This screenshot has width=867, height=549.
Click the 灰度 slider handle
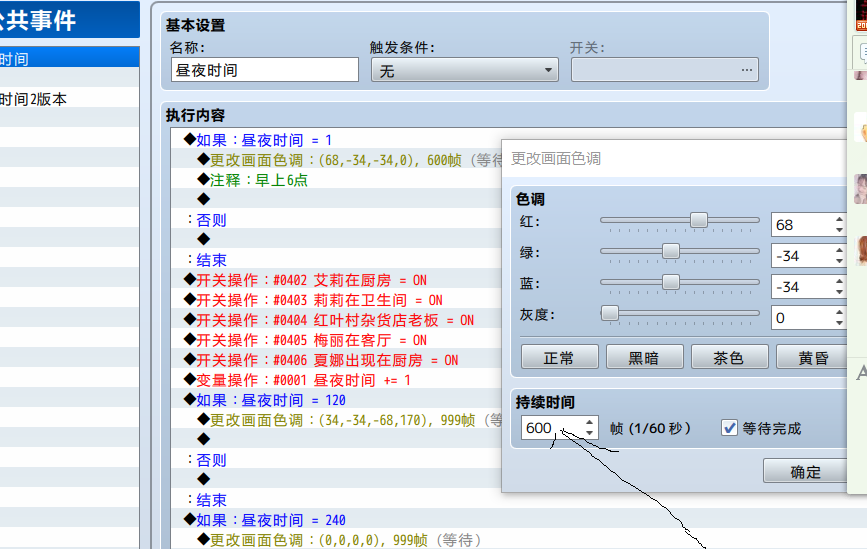tap(610, 313)
